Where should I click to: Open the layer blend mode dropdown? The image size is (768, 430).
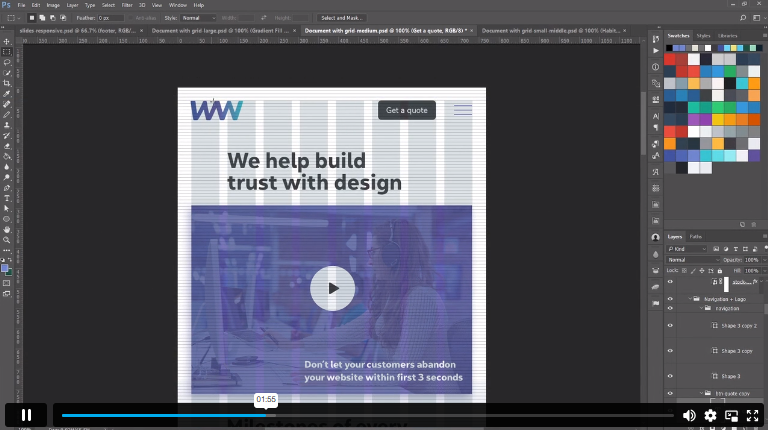694,260
